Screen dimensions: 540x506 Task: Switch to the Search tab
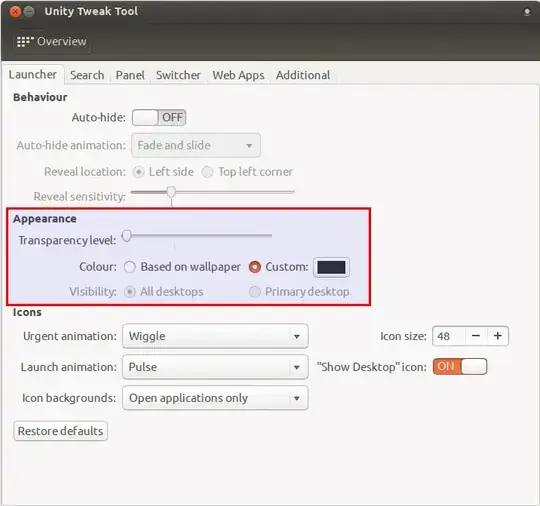87,75
